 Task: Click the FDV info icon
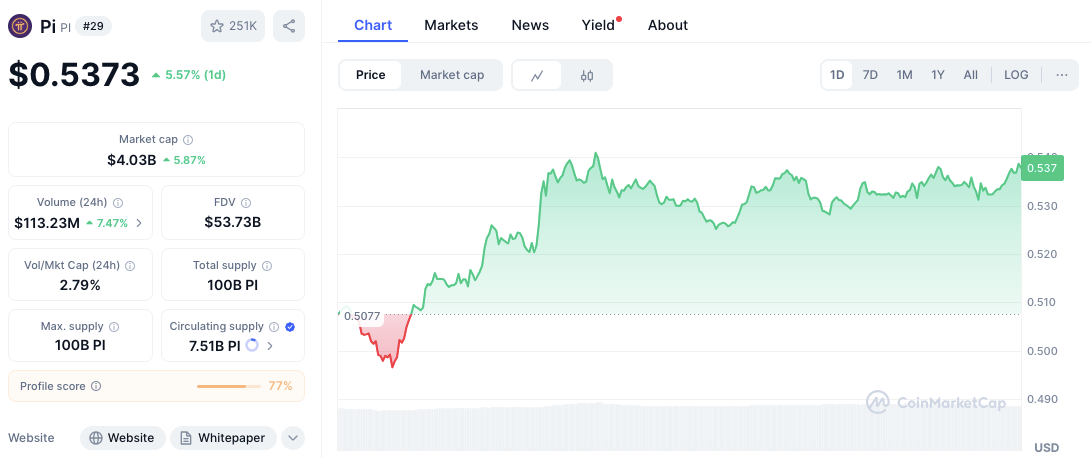click(246, 203)
